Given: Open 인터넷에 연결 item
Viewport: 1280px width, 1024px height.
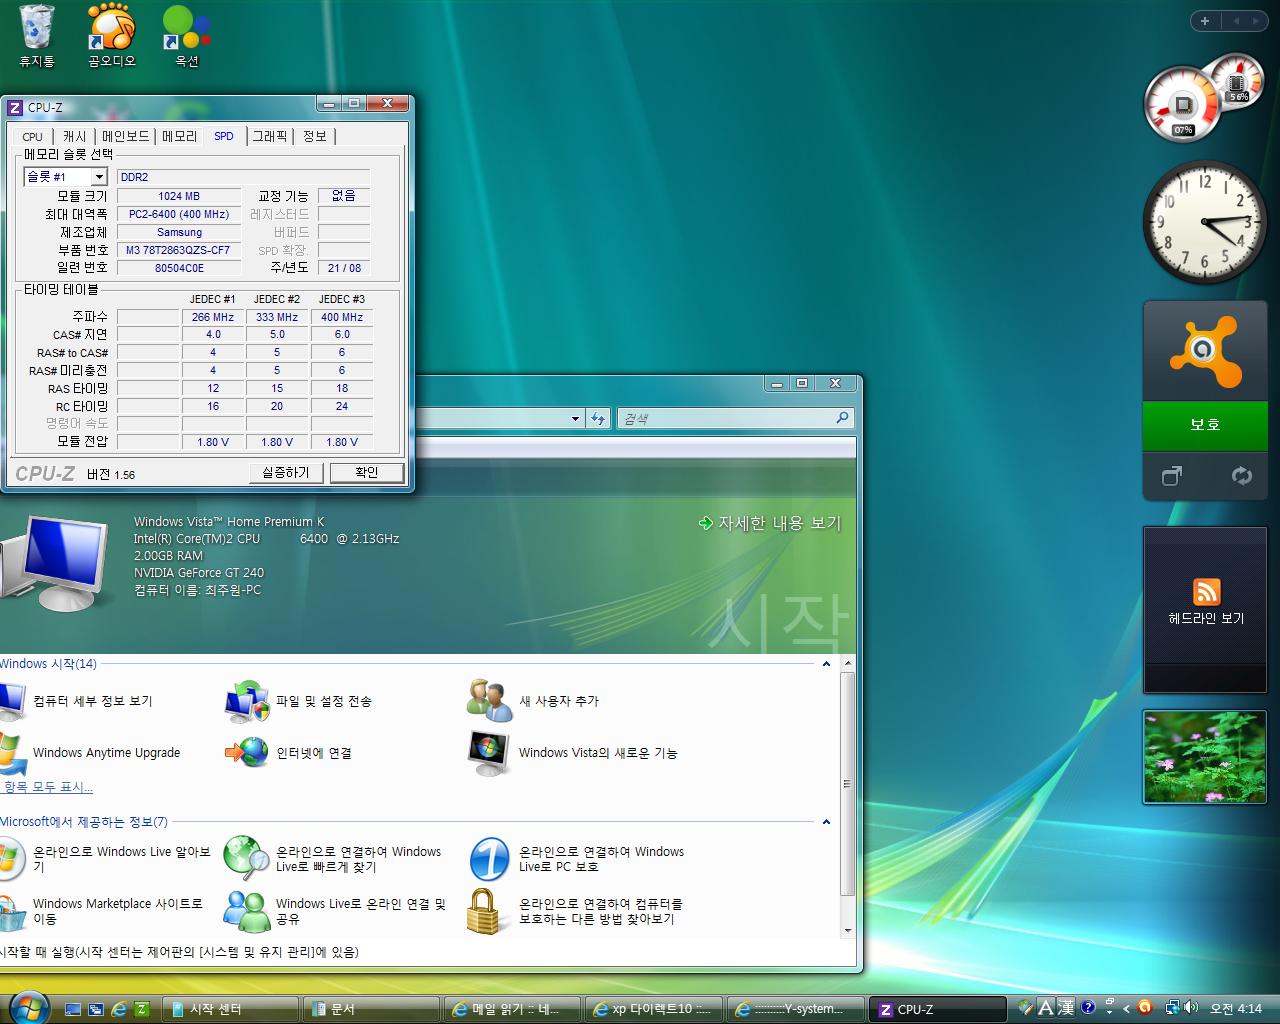Looking at the screenshot, I should coord(288,753).
